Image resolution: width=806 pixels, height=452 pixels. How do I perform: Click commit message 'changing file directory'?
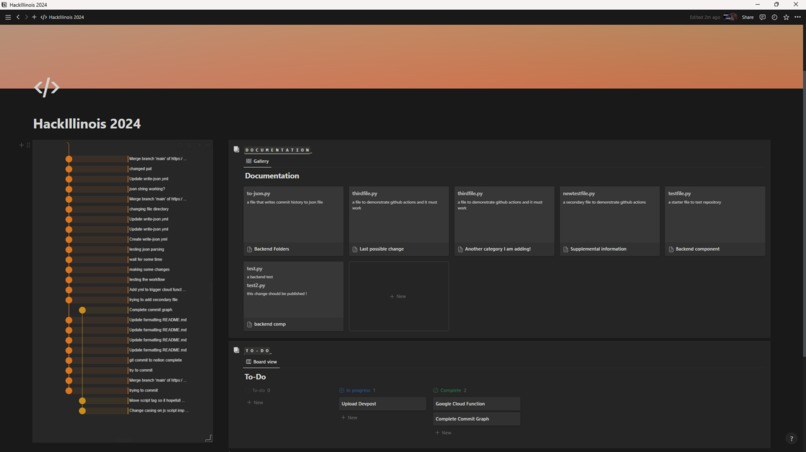click(149, 209)
